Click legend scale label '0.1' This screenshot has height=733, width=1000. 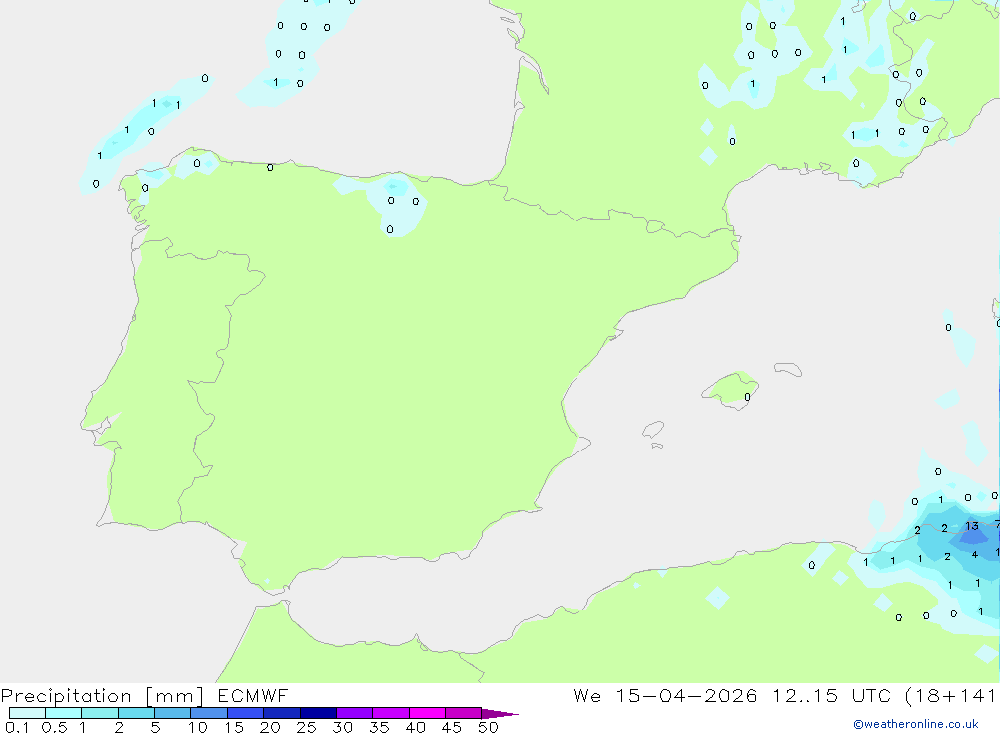tap(17, 727)
